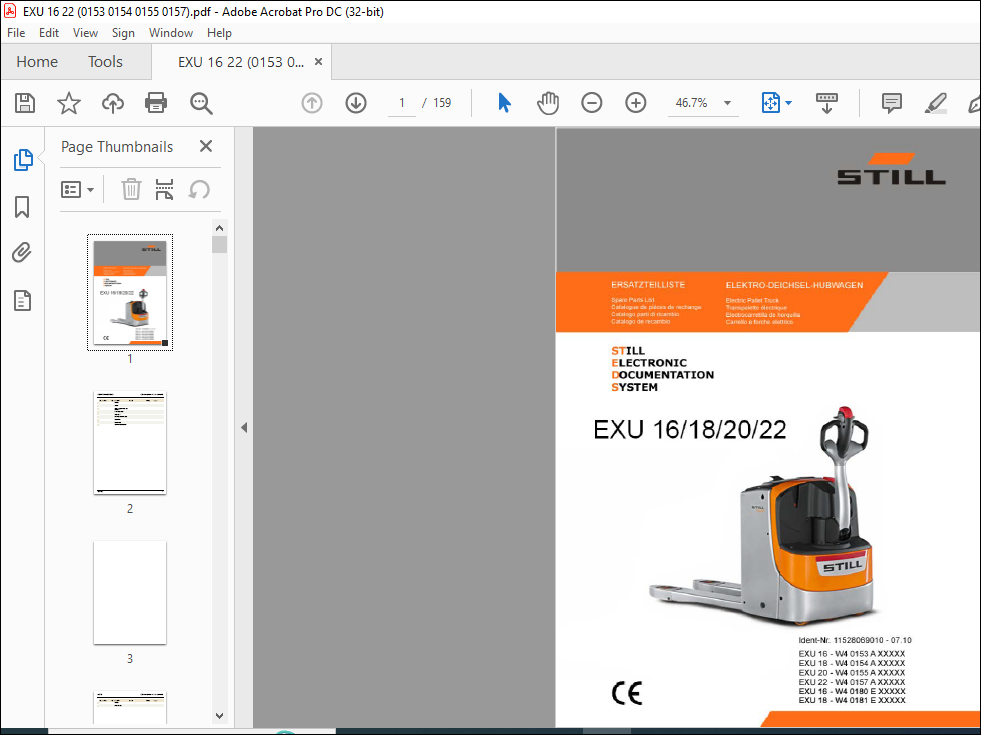Choose the Selection arrow tool

[x=504, y=103]
